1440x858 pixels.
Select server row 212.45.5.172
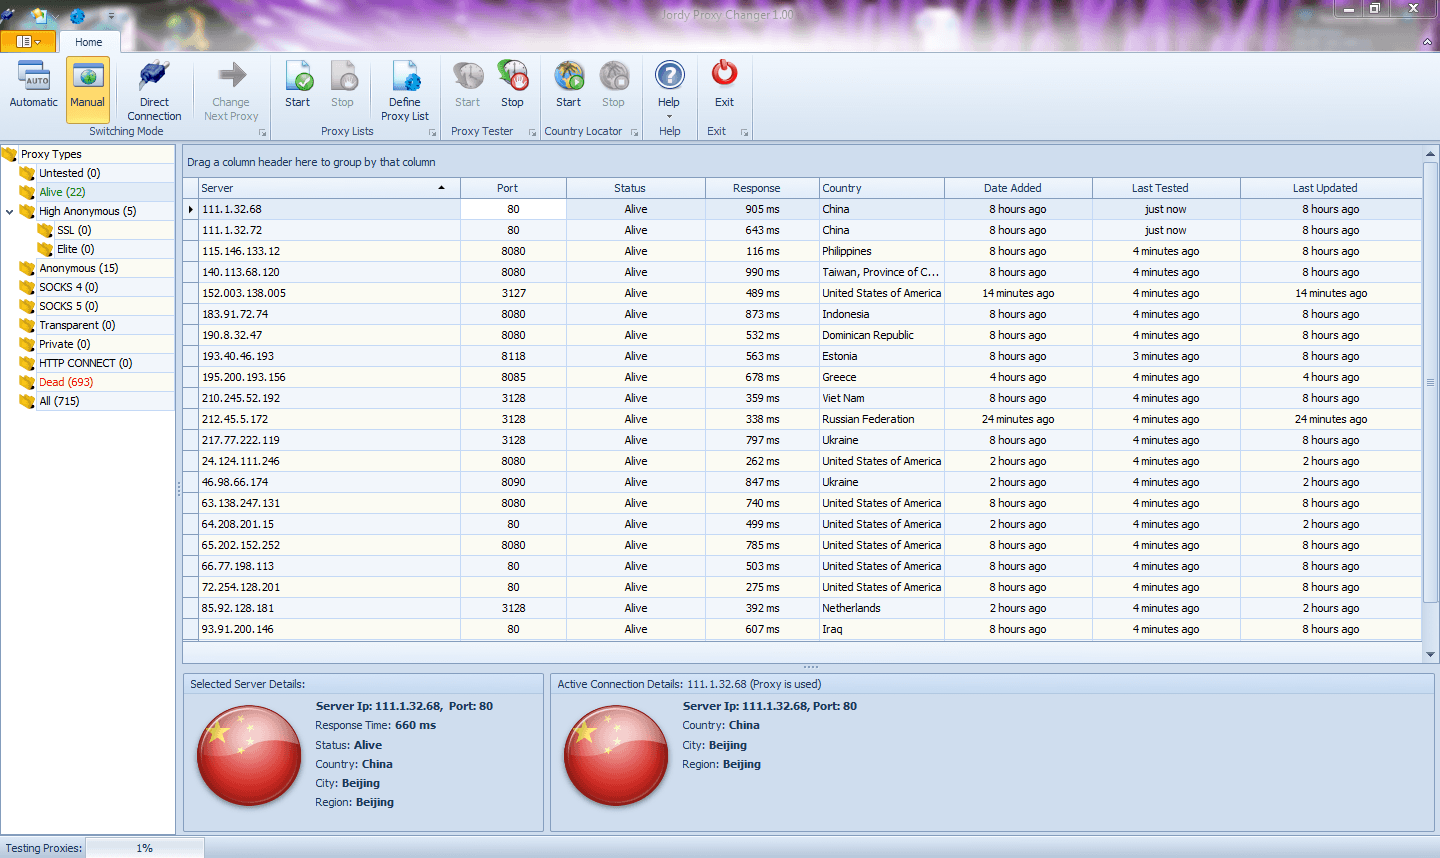[x=802, y=419]
